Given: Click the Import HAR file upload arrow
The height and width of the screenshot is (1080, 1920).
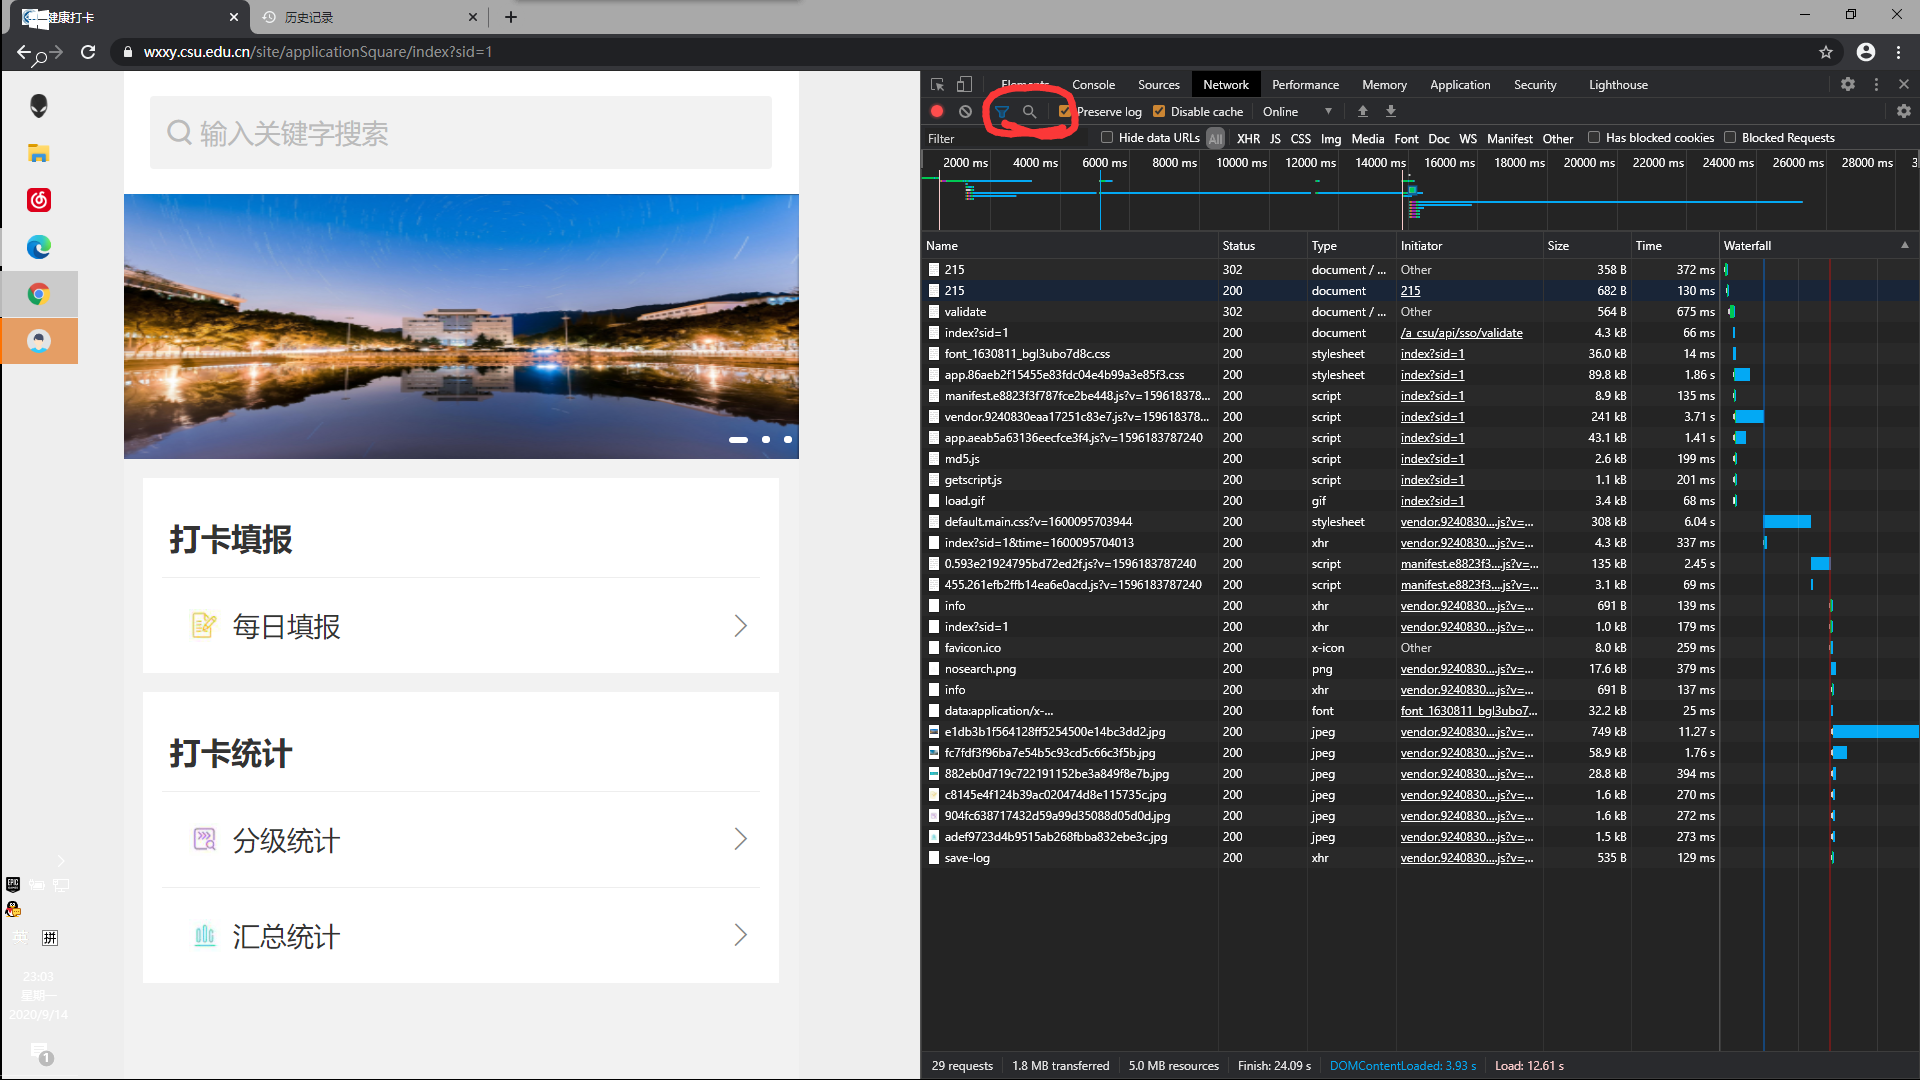Looking at the screenshot, I should point(1362,112).
